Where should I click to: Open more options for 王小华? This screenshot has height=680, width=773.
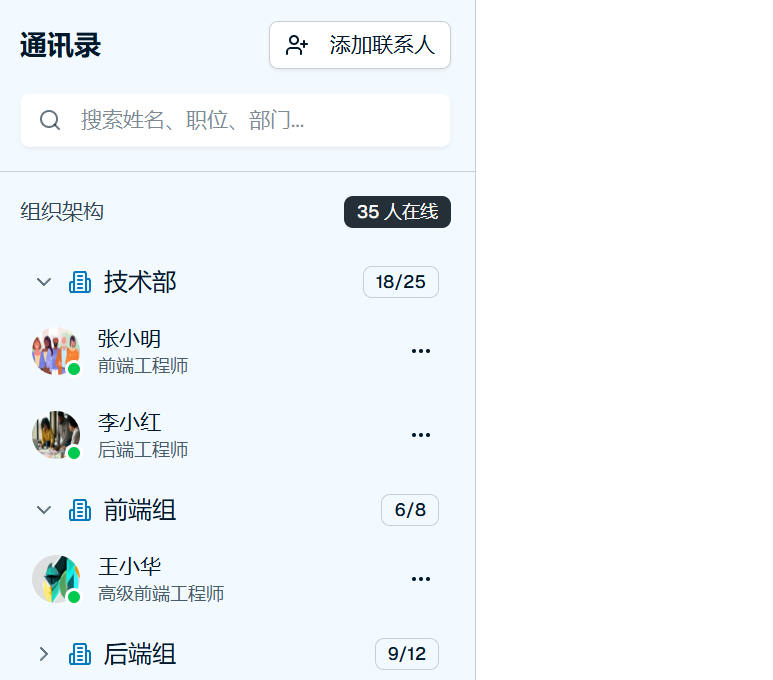pyautogui.click(x=421, y=579)
